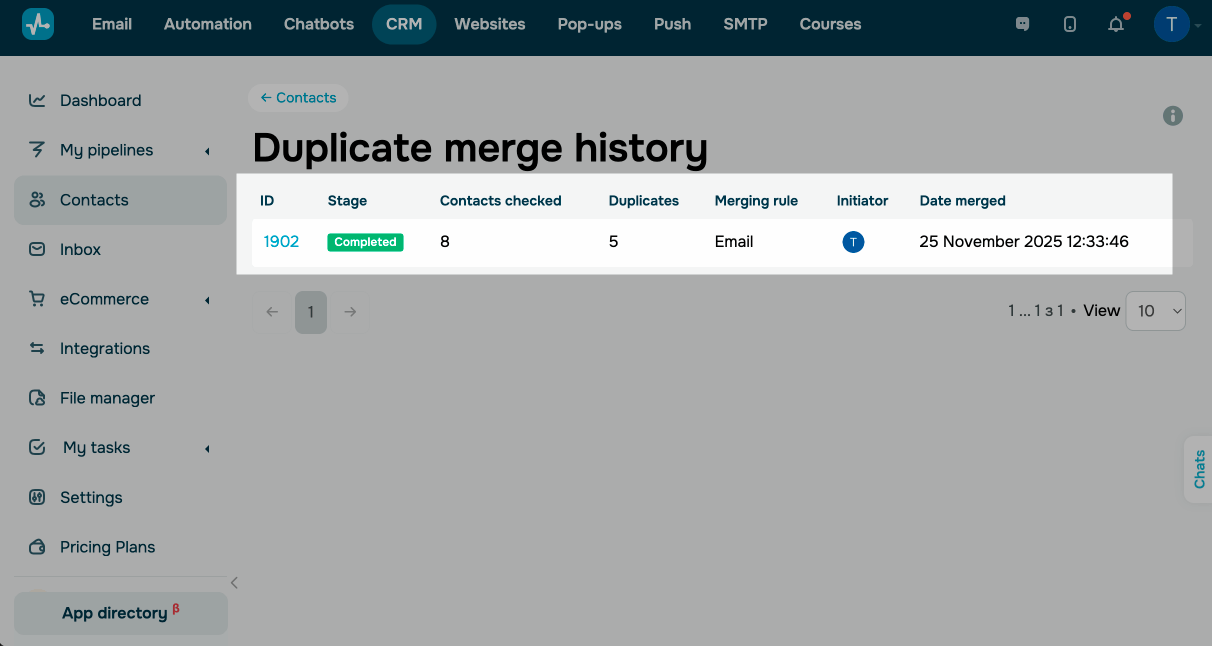Screen dimensions: 1212x646
Task: Go back to Contacts link
Action: coord(298,97)
